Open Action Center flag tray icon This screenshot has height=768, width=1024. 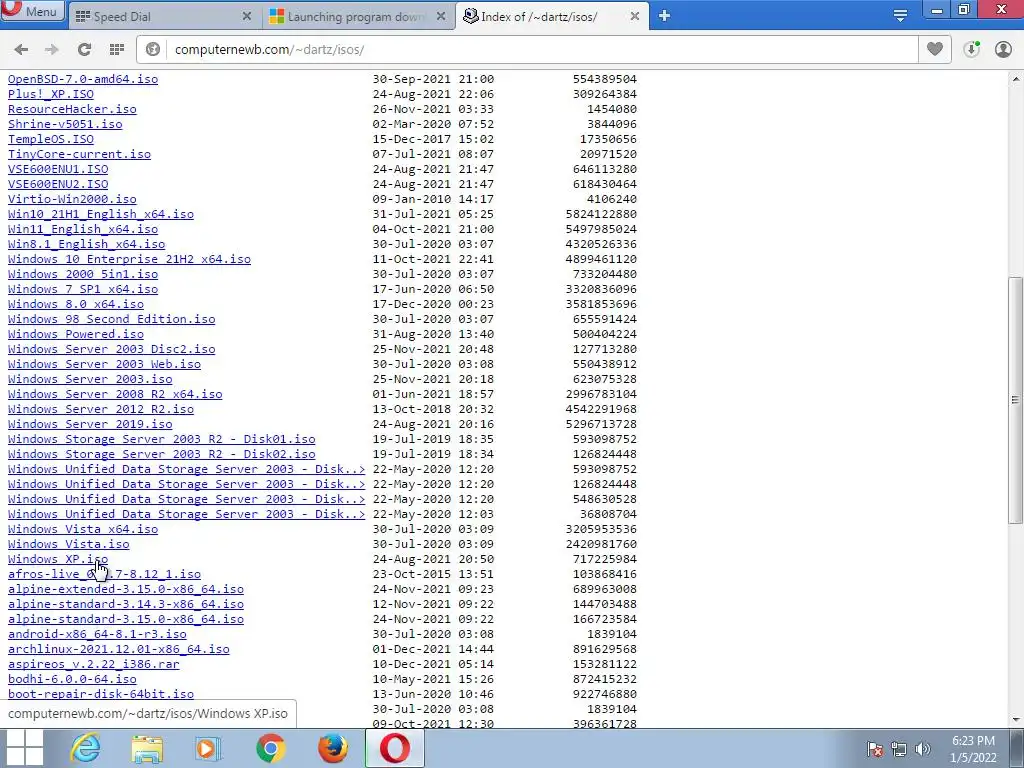(875, 749)
